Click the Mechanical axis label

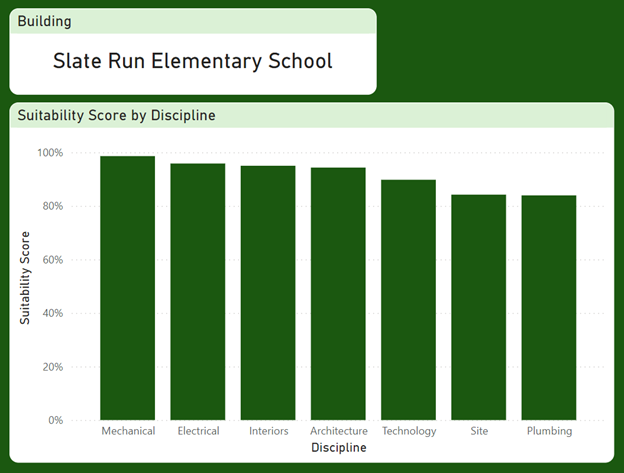pyautogui.click(x=128, y=431)
